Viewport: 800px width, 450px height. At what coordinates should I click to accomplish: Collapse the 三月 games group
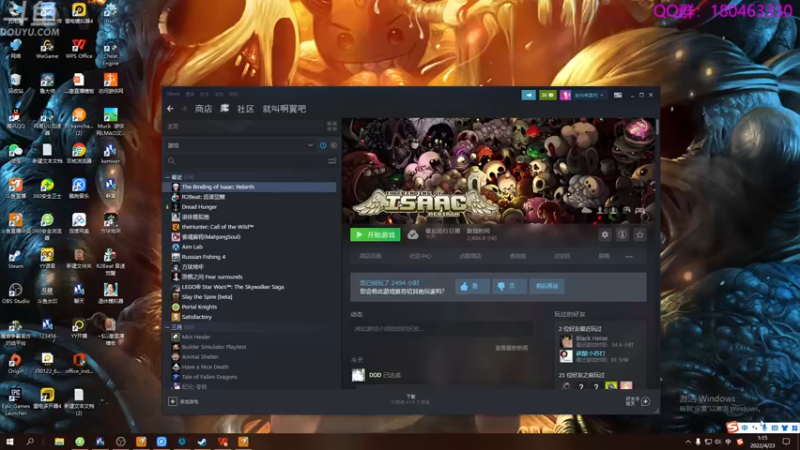(167, 327)
